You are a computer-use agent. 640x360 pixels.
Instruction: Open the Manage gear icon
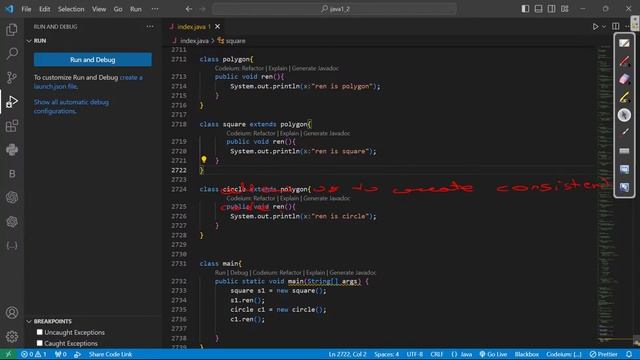coord(12,336)
